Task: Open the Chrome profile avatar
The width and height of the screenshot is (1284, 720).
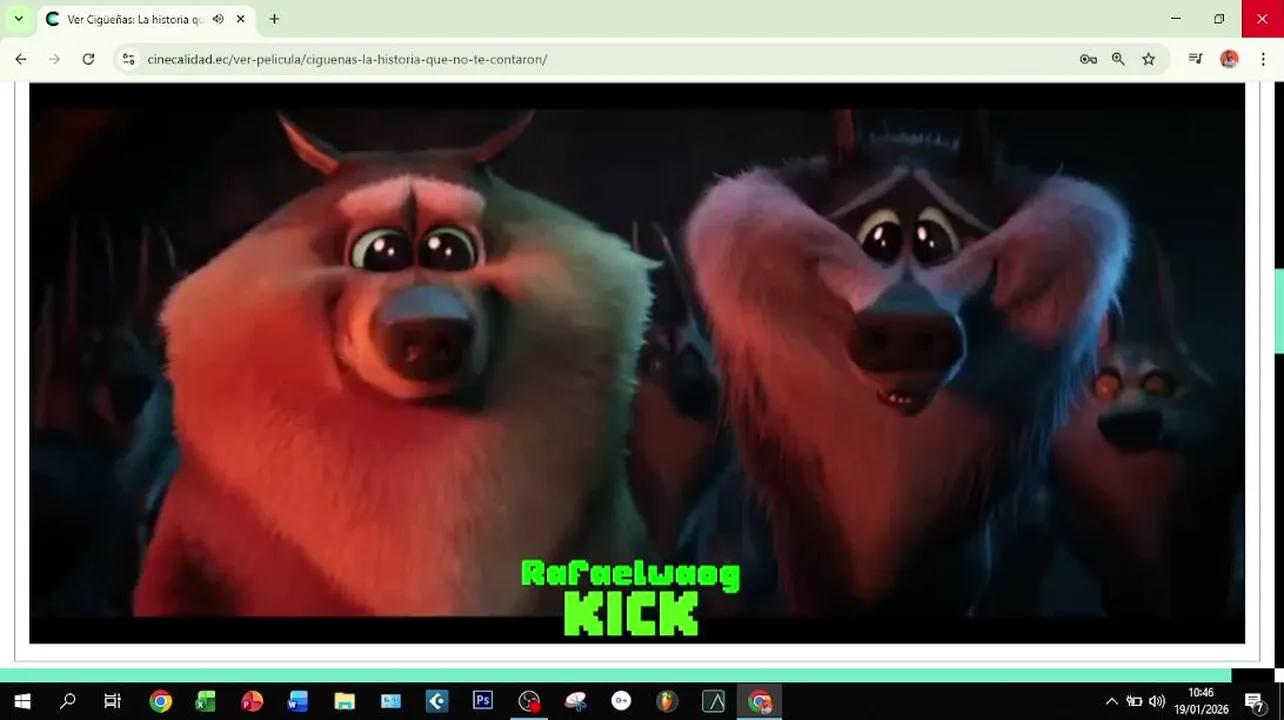Action: pyautogui.click(x=1229, y=59)
